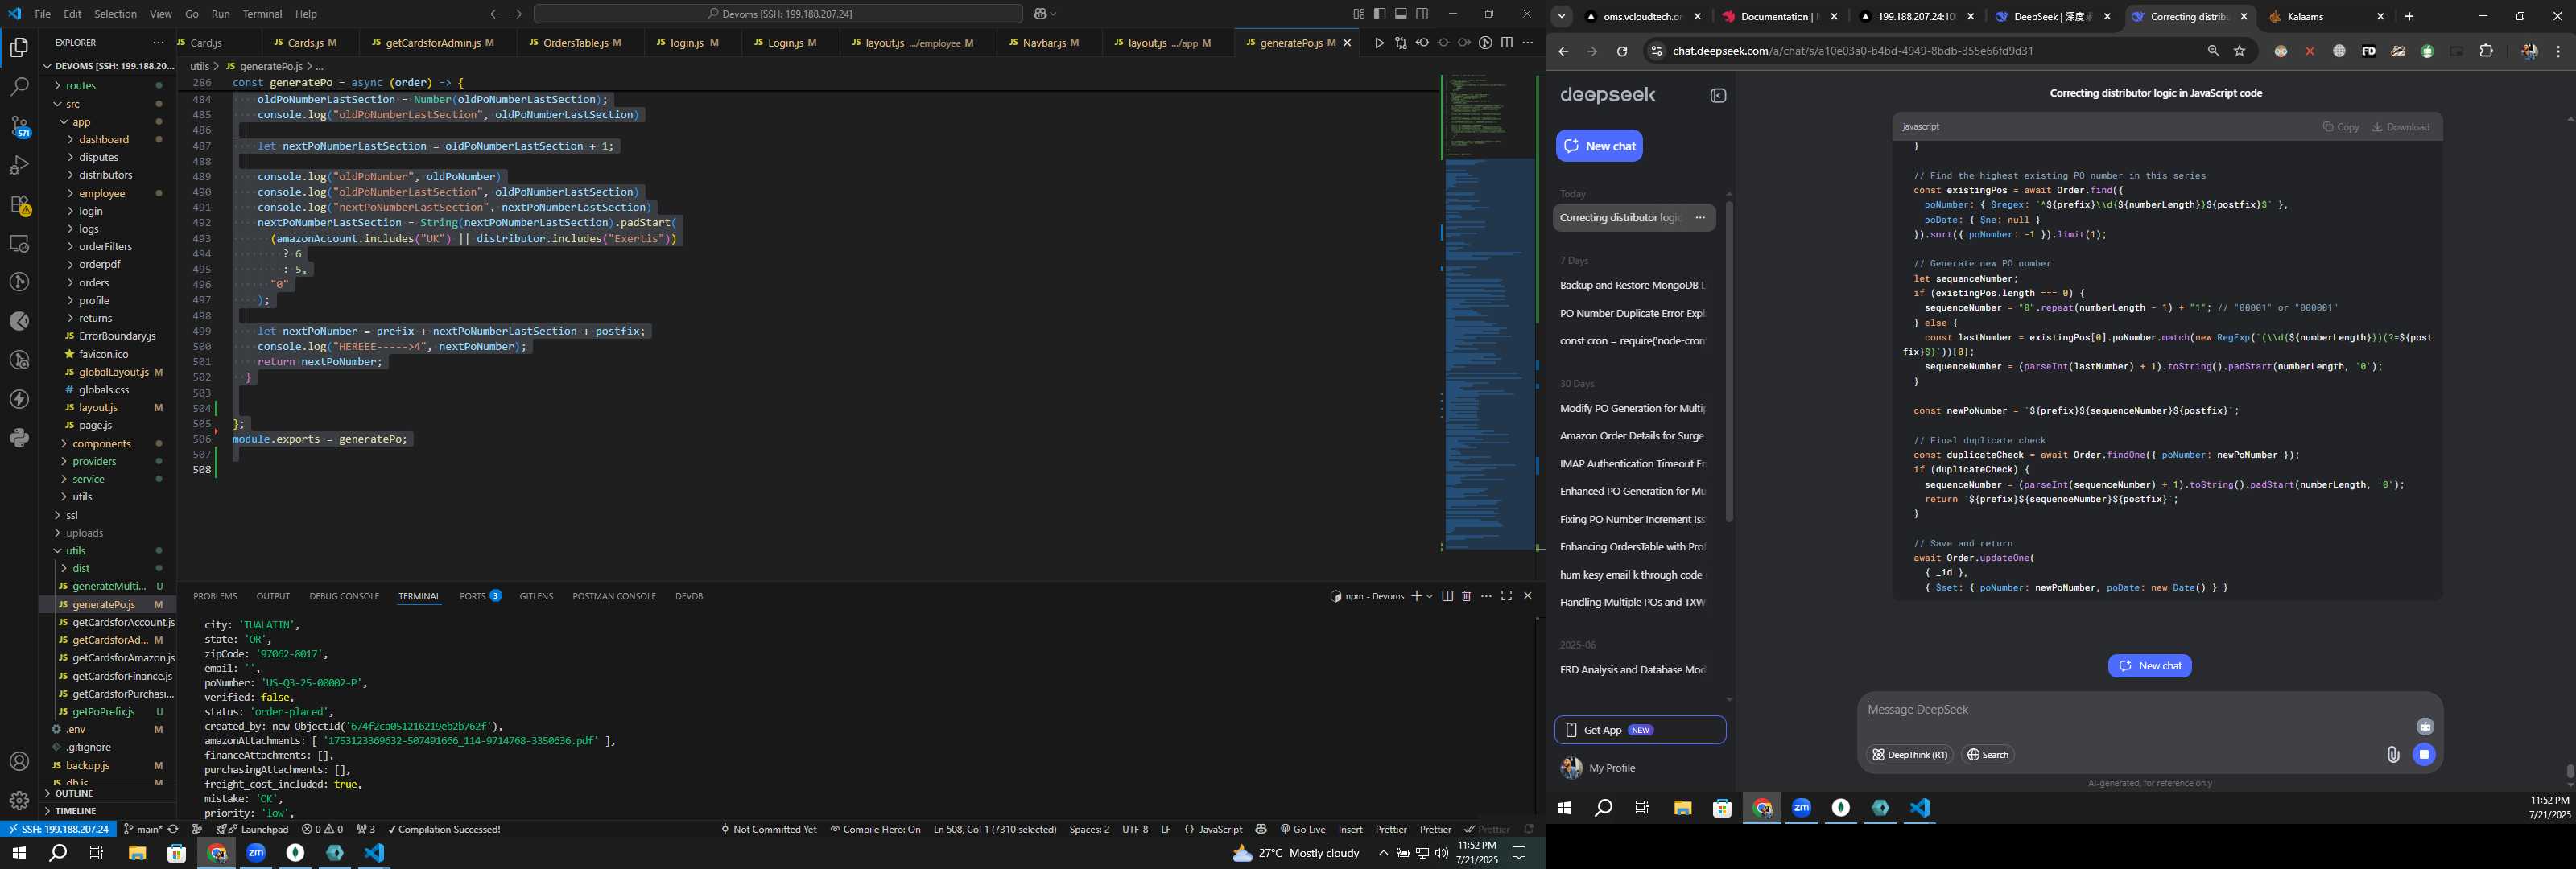Open changes compare icon in editor toolbar
This screenshot has height=869, width=2576.
pos(1400,43)
